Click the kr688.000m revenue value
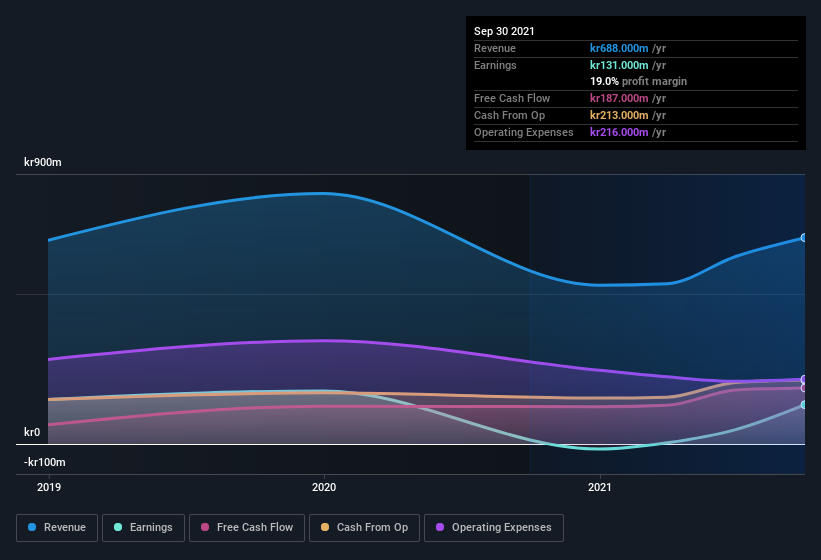Screen dimensions: 821x560 (x=619, y=48)
